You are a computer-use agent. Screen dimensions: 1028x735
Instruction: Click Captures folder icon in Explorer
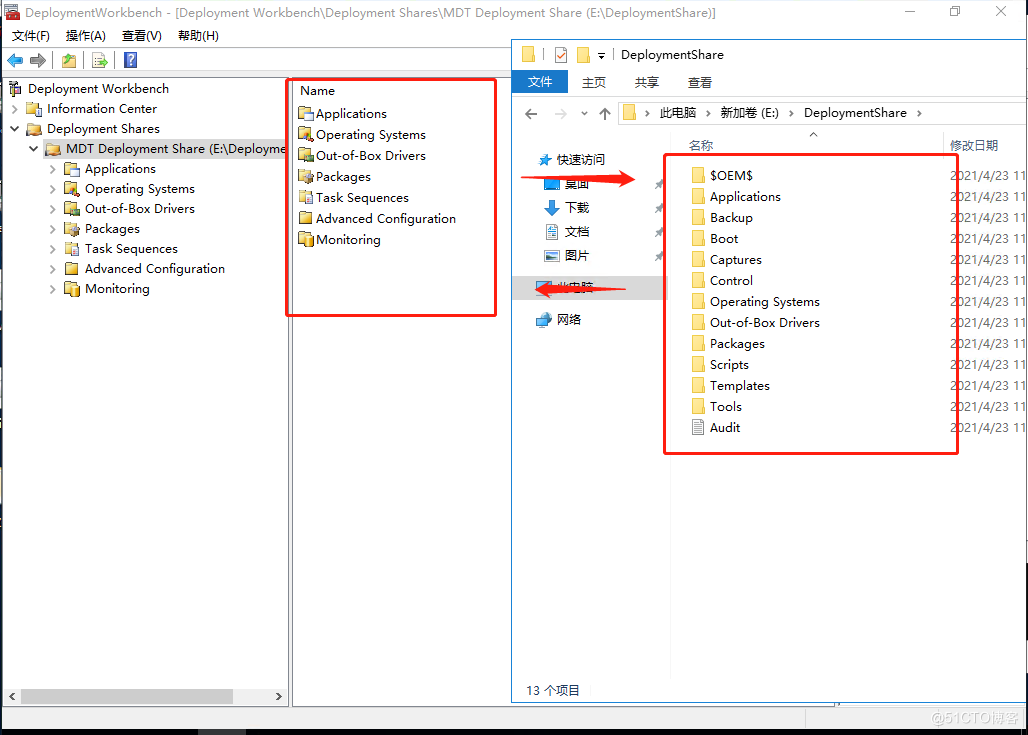point(698,259)
